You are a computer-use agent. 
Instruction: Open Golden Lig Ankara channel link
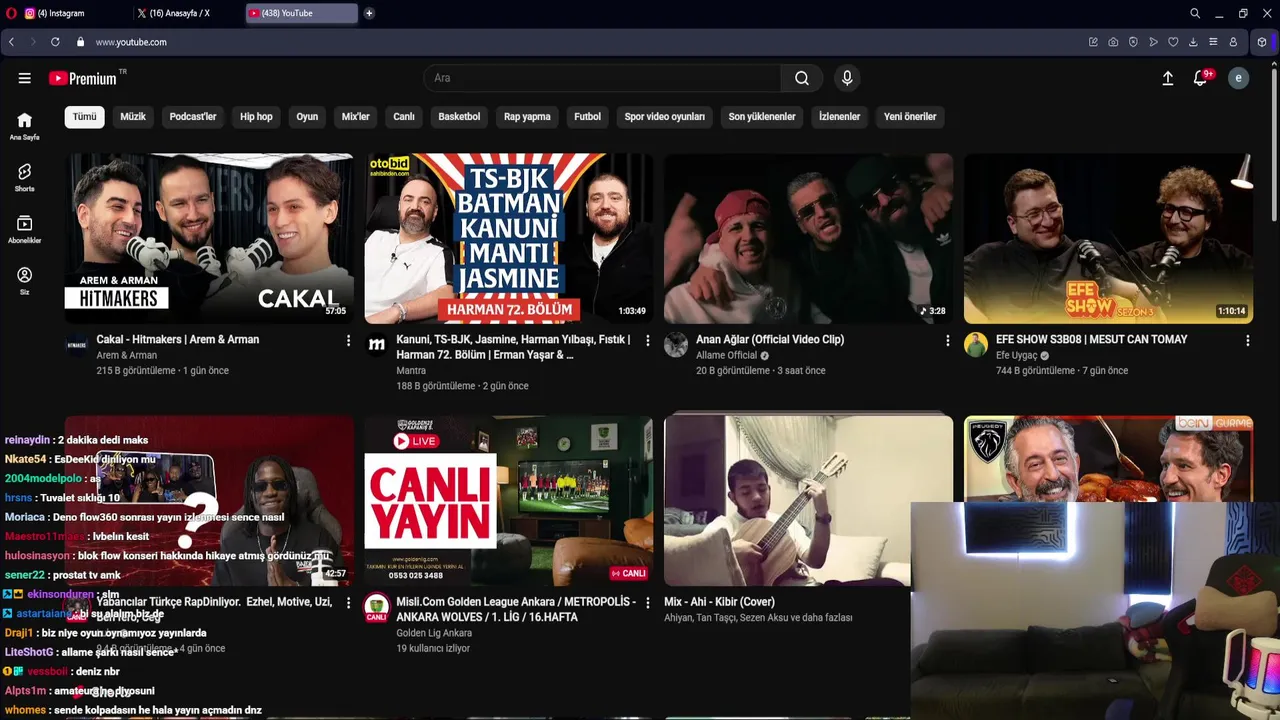[x=434, y=633]
